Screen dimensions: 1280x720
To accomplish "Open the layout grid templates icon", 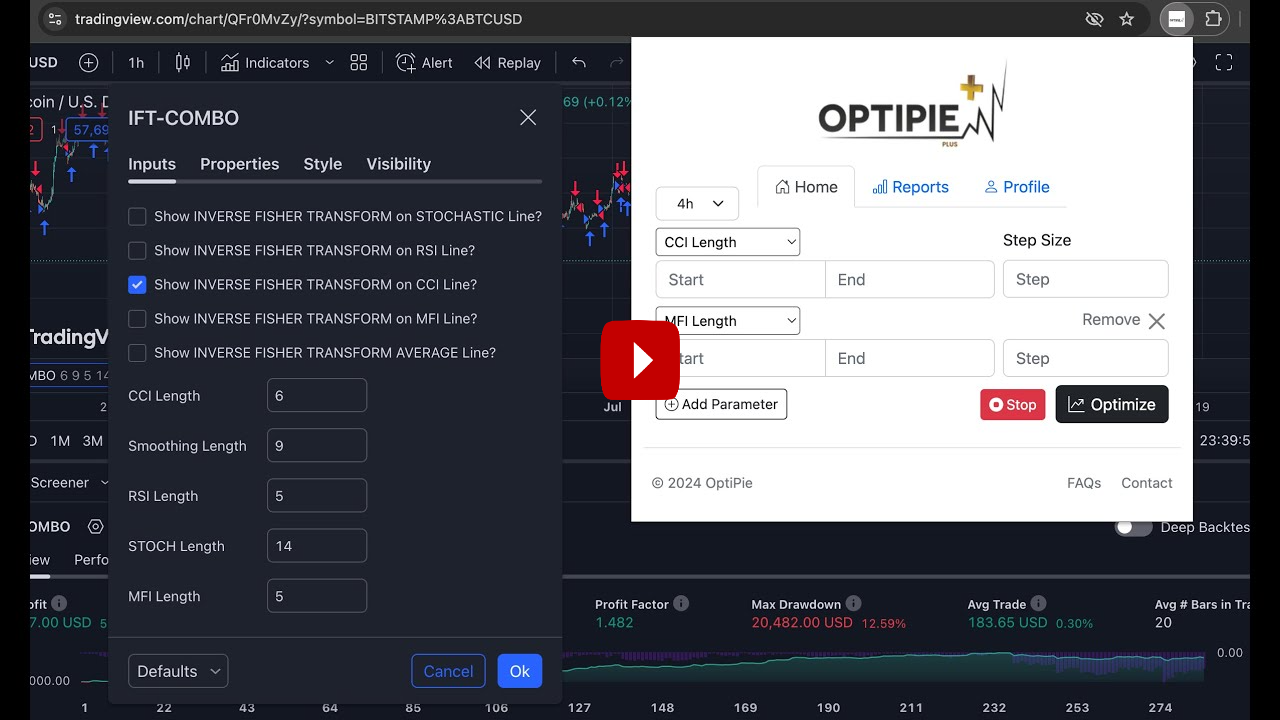I will pos(359,62).
